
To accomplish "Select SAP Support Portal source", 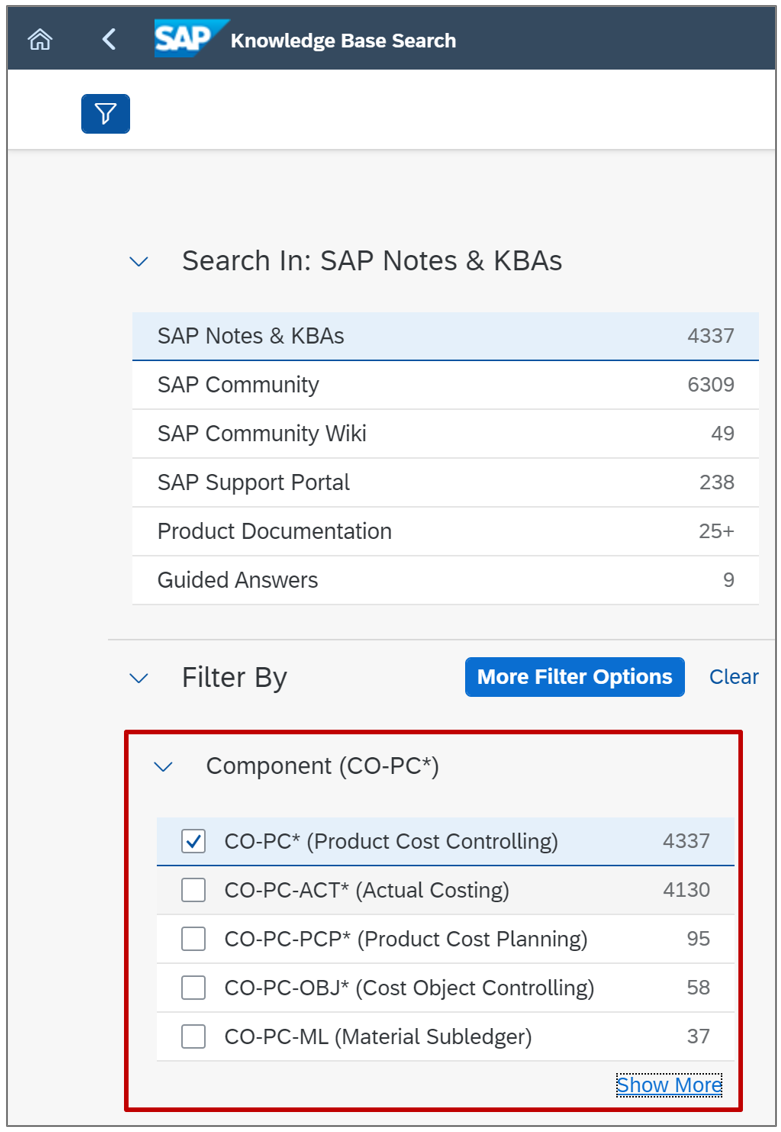I will [445, 482].
